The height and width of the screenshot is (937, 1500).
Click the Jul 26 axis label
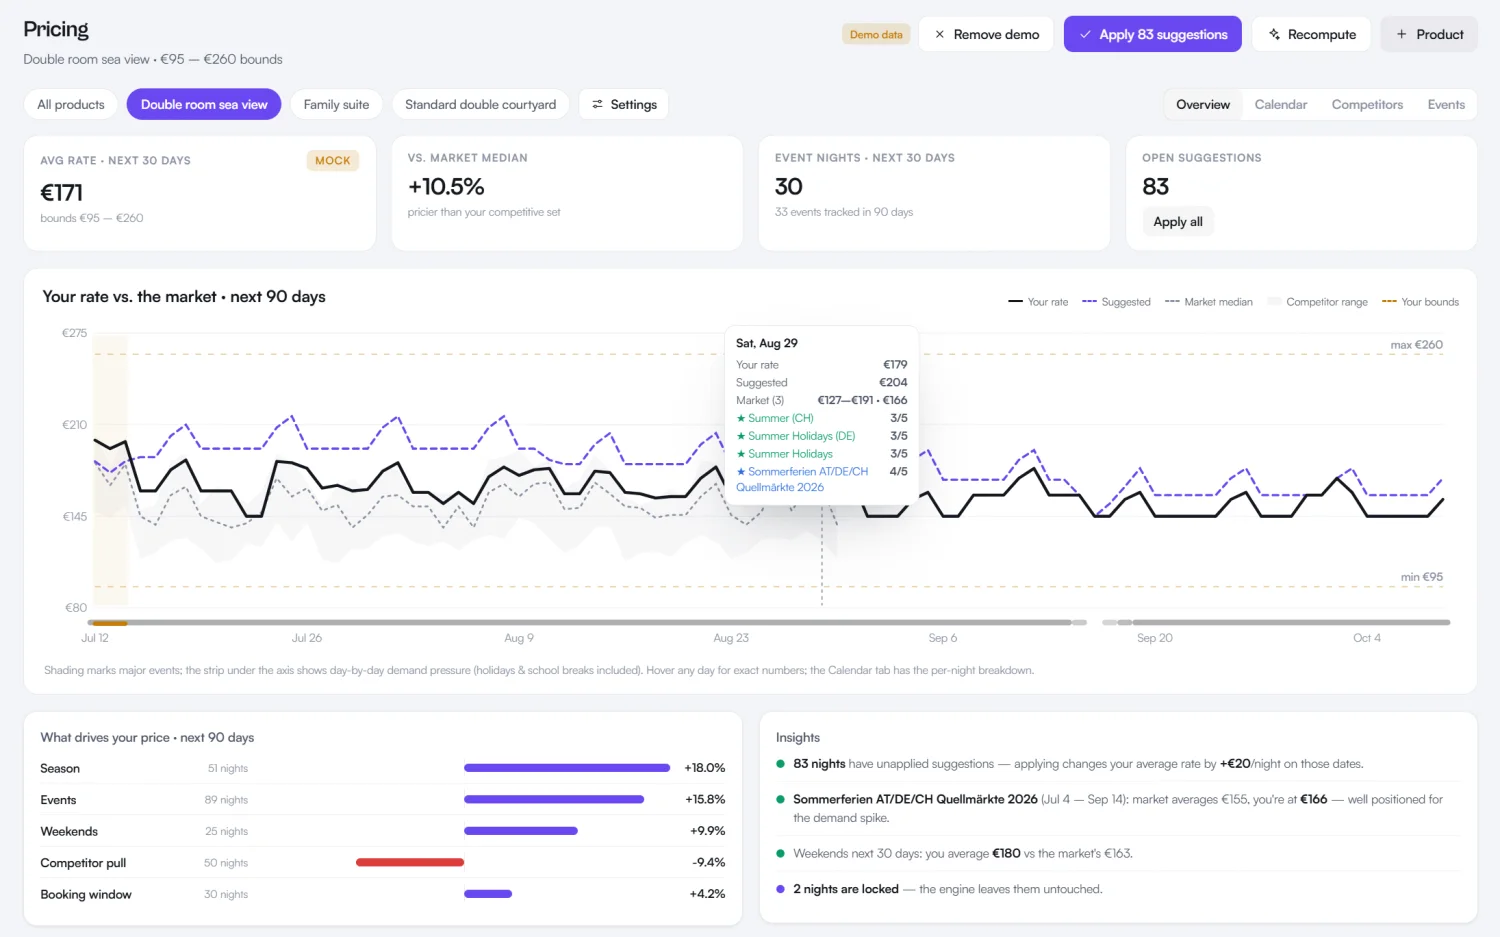tap(307, 638)
